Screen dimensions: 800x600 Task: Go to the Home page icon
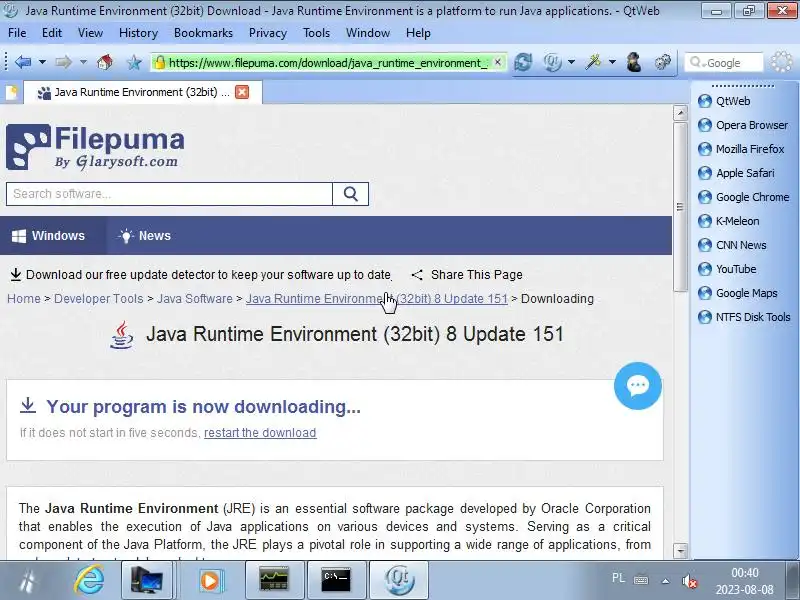point(105,62)
